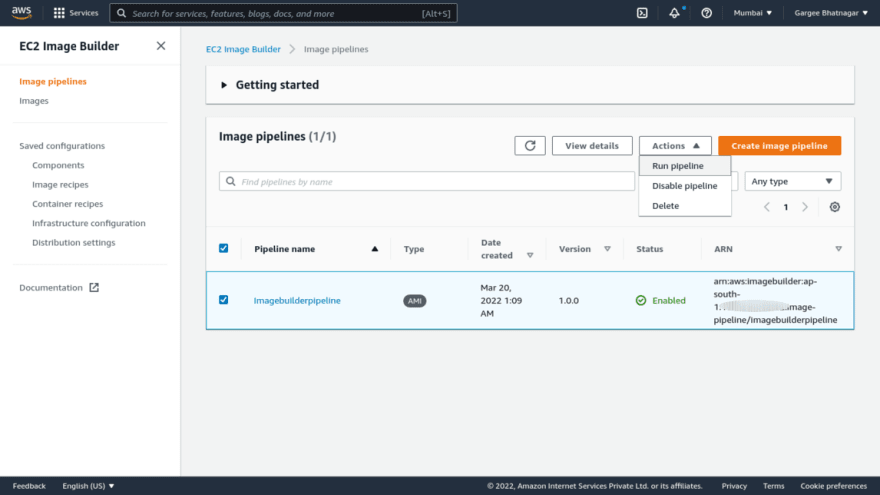
Task: Toggle the select-all pipelines checkbox
Action: pyautogui.click(x=223, y=248)
